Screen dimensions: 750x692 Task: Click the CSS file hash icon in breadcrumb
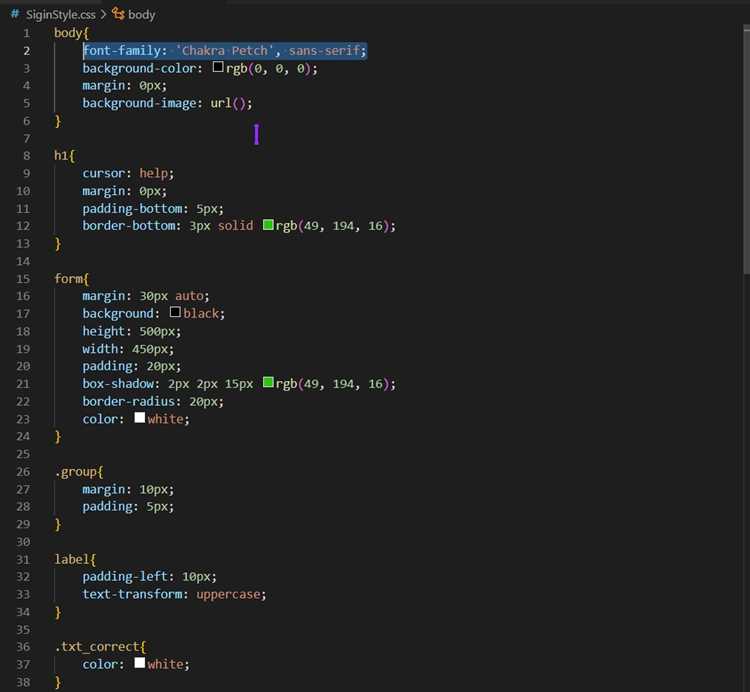click(15, 14)
